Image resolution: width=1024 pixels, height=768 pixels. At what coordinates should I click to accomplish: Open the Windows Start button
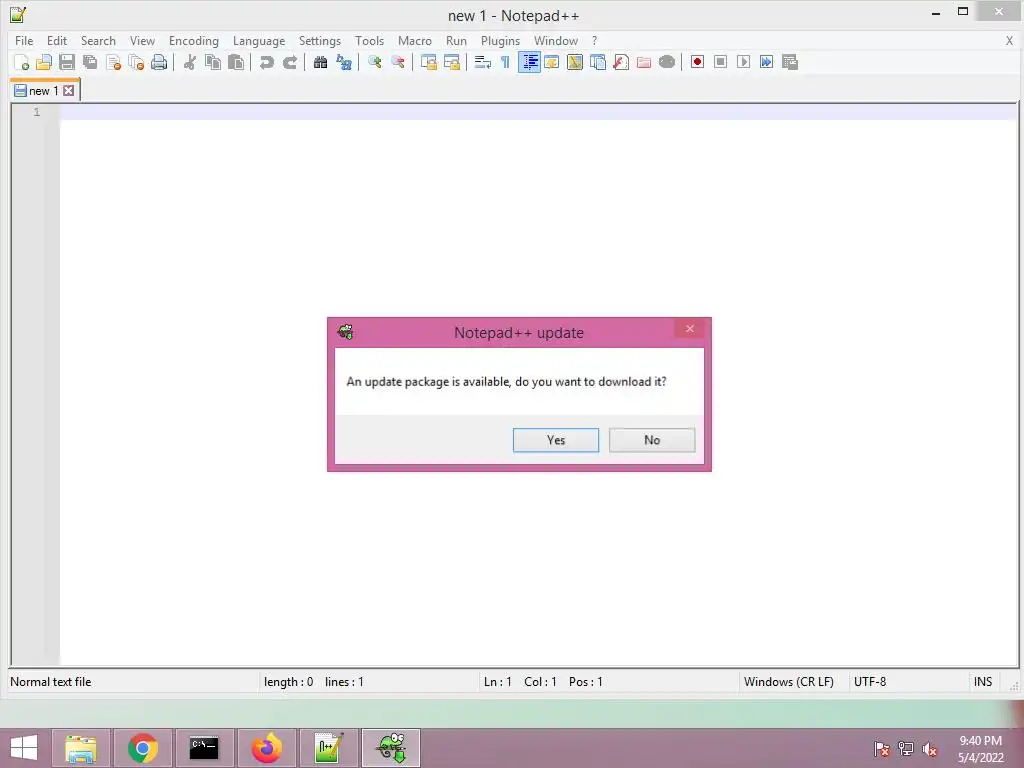(24, 748)
